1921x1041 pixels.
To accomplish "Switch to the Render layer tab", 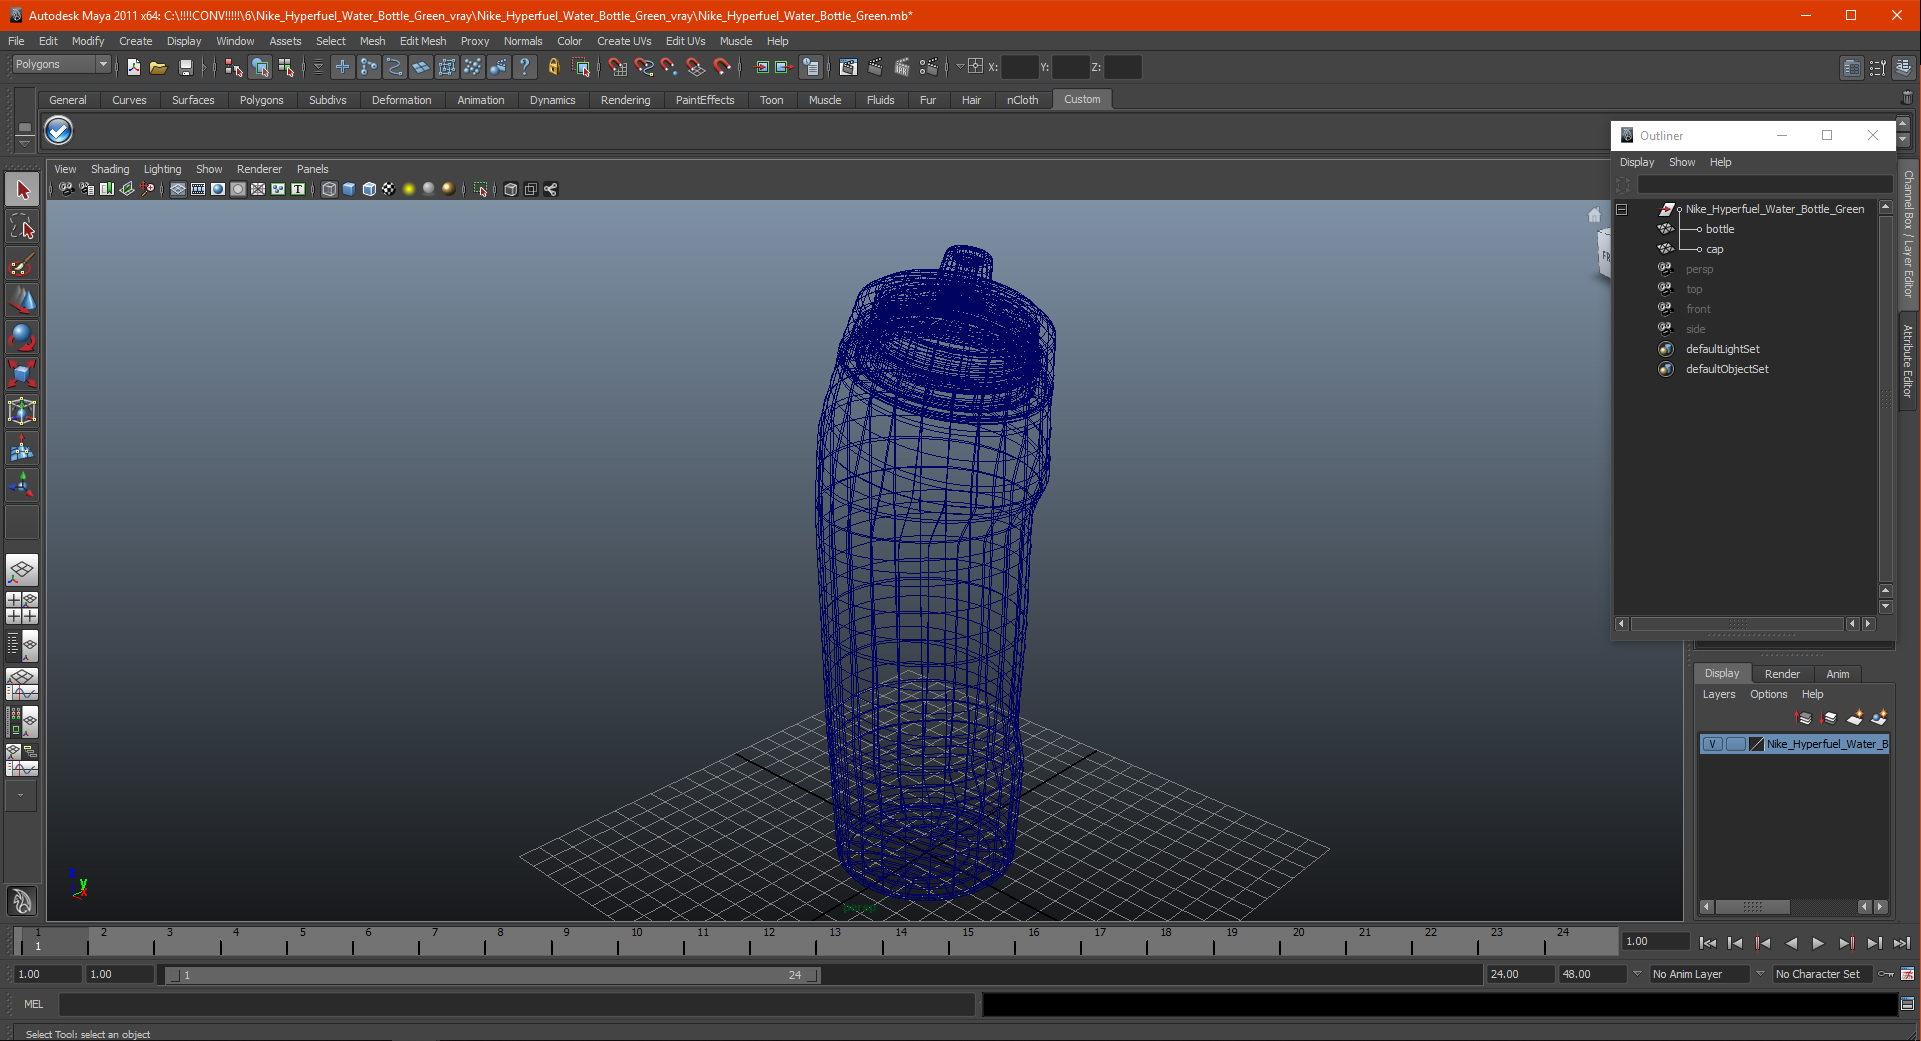I will coord(1782,674).
